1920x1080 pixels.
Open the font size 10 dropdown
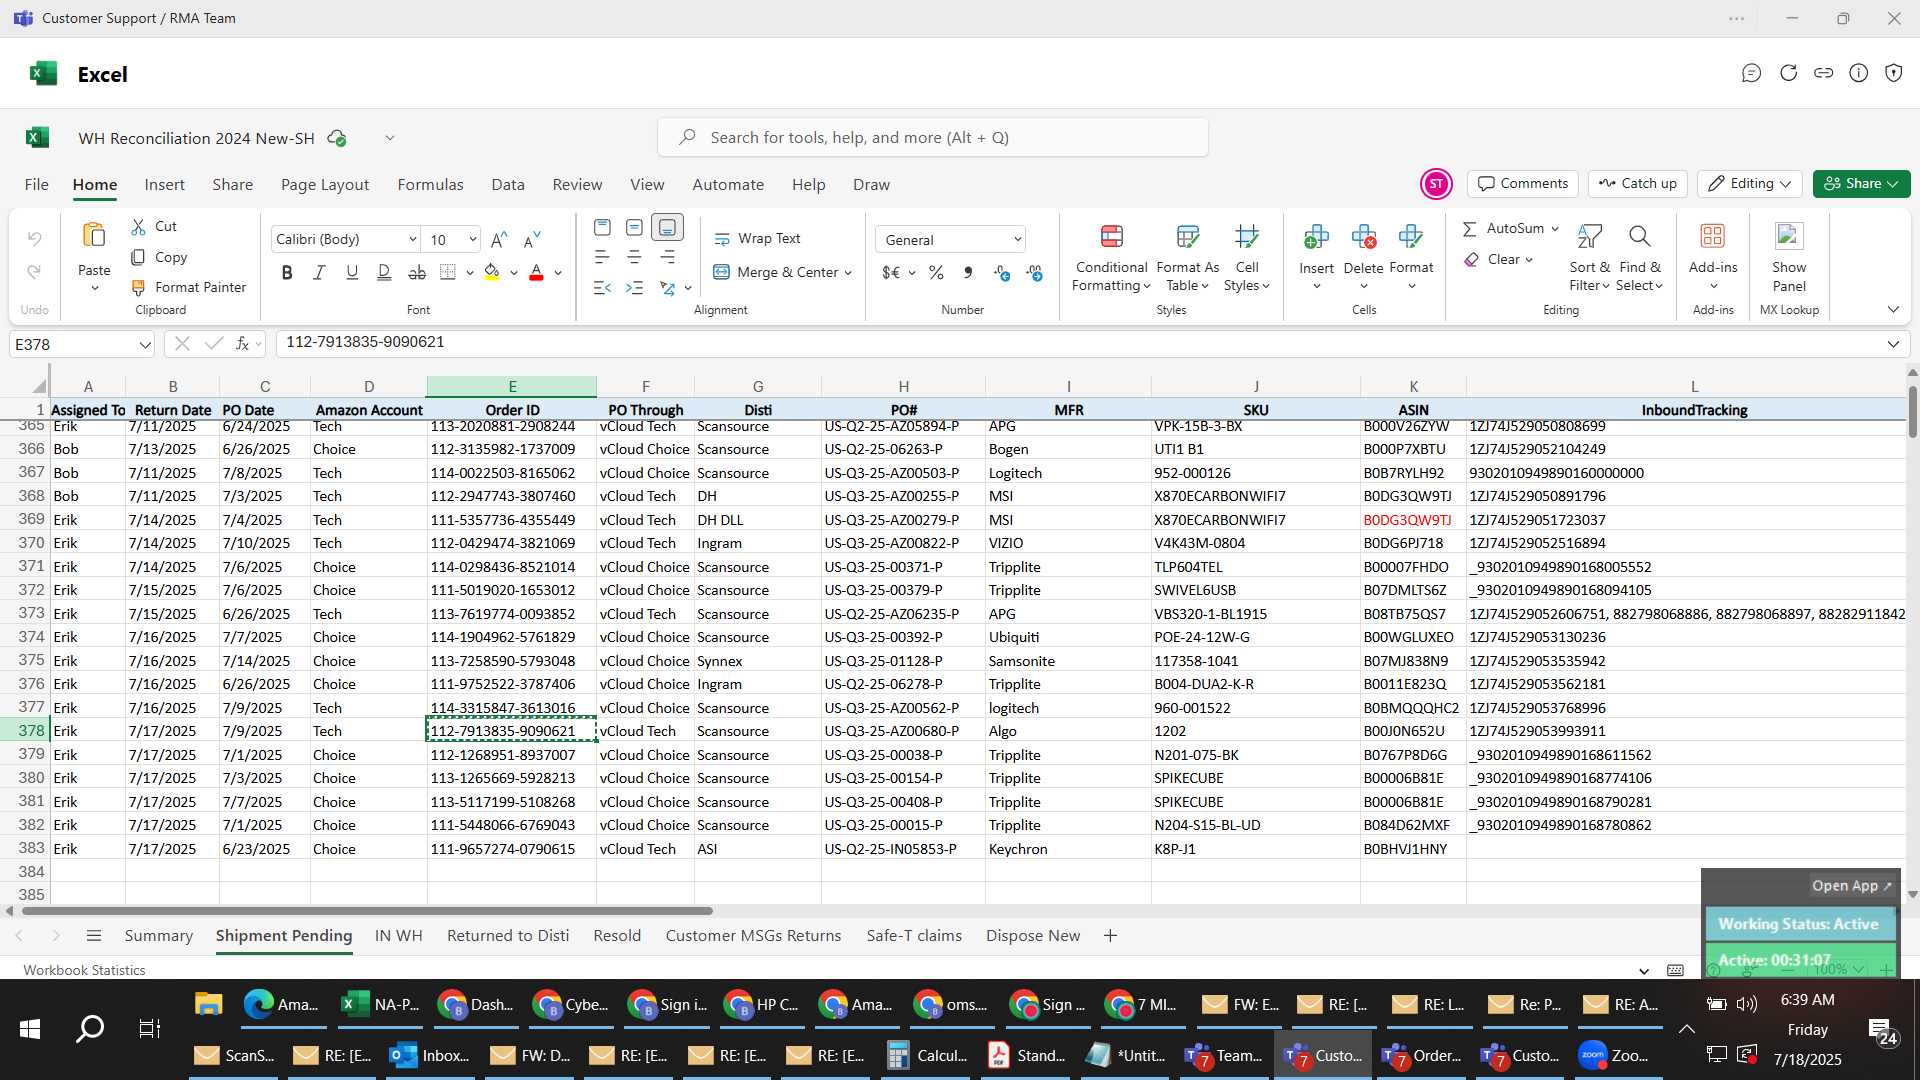[472, 240]
